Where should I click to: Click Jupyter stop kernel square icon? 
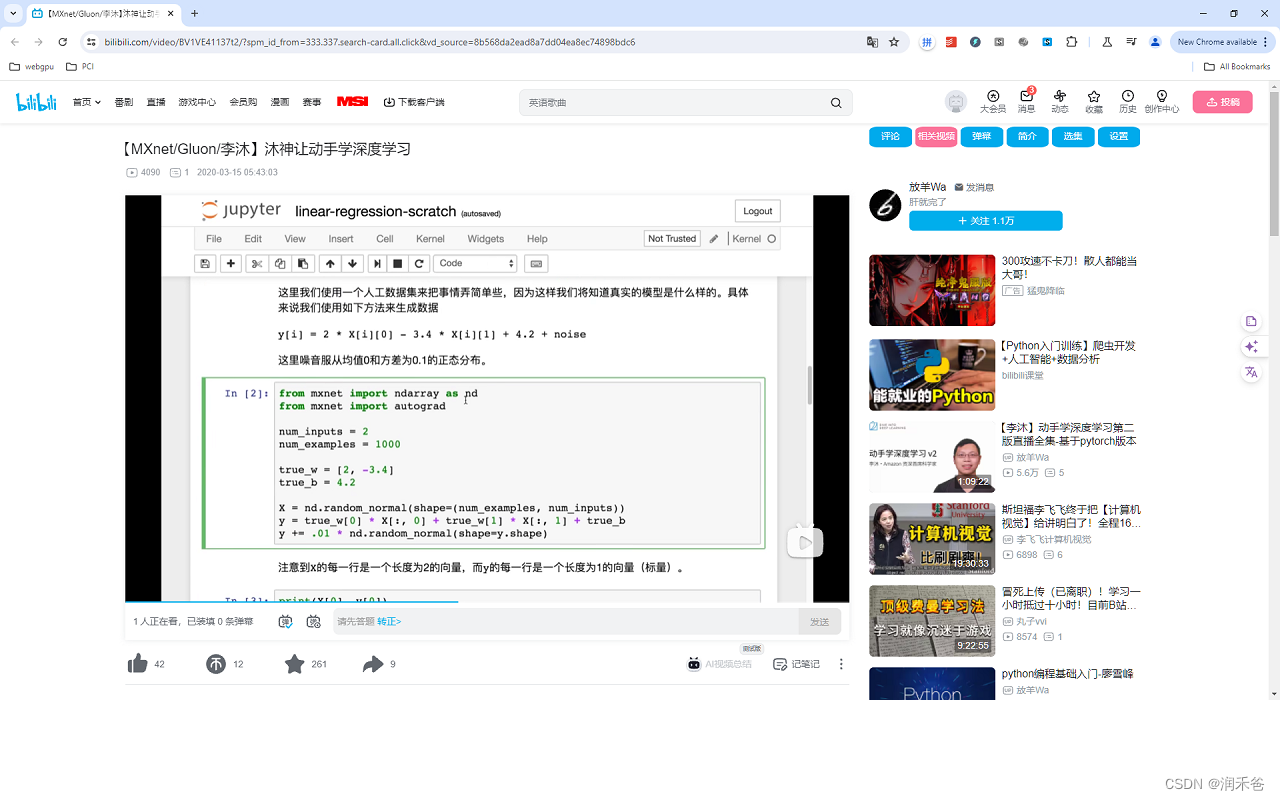coord(397,263)
